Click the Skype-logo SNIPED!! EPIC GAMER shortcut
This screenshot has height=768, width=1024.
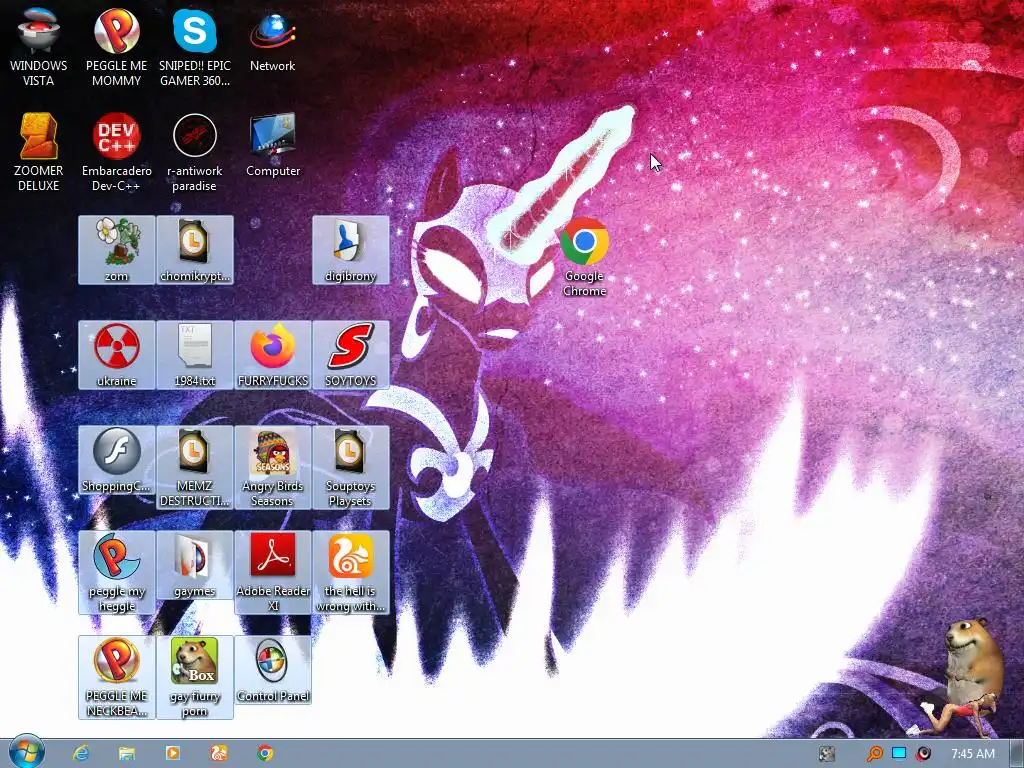click(195, 47)
